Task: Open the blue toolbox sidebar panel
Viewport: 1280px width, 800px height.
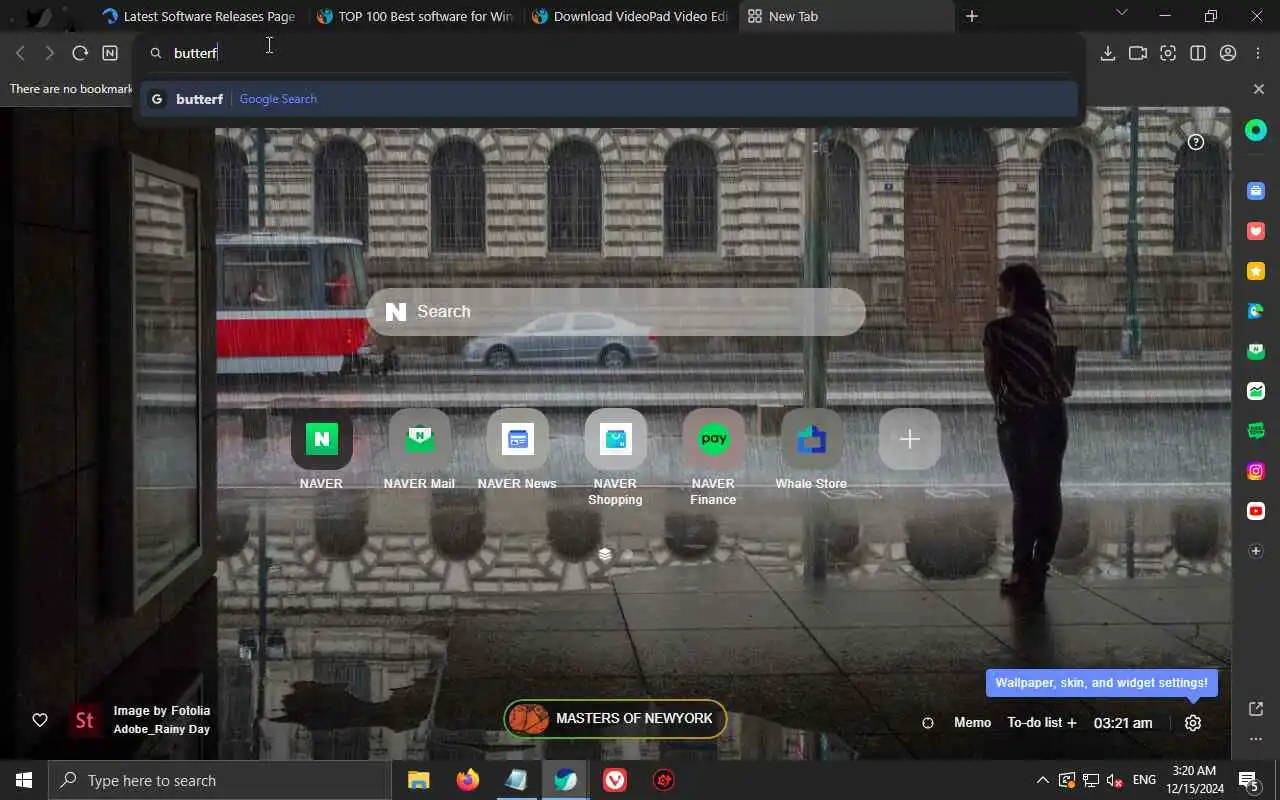Action: pos(1256,191)
